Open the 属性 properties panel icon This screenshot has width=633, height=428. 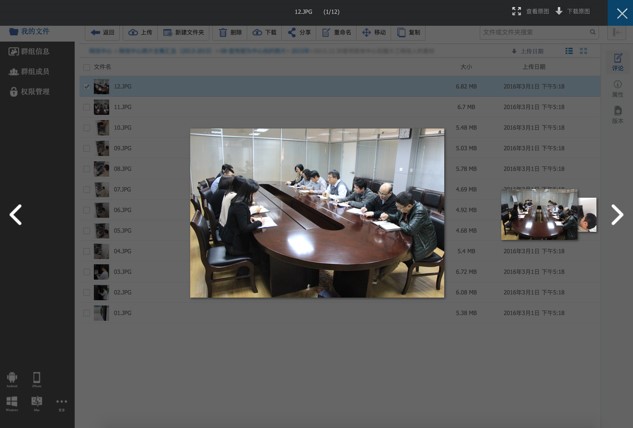pos(617,88)
